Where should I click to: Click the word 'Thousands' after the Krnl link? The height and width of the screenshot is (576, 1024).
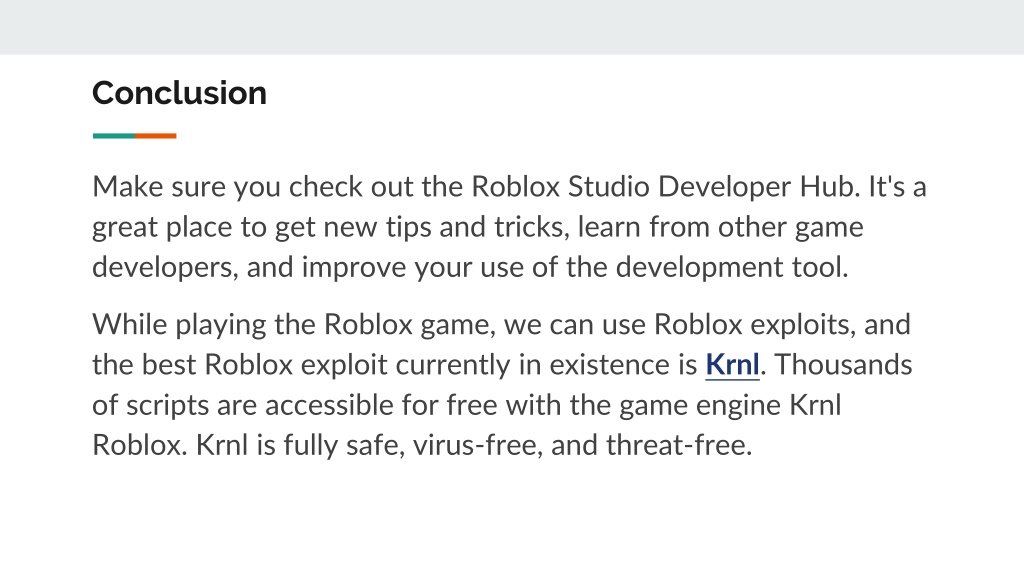coord(843,364)
